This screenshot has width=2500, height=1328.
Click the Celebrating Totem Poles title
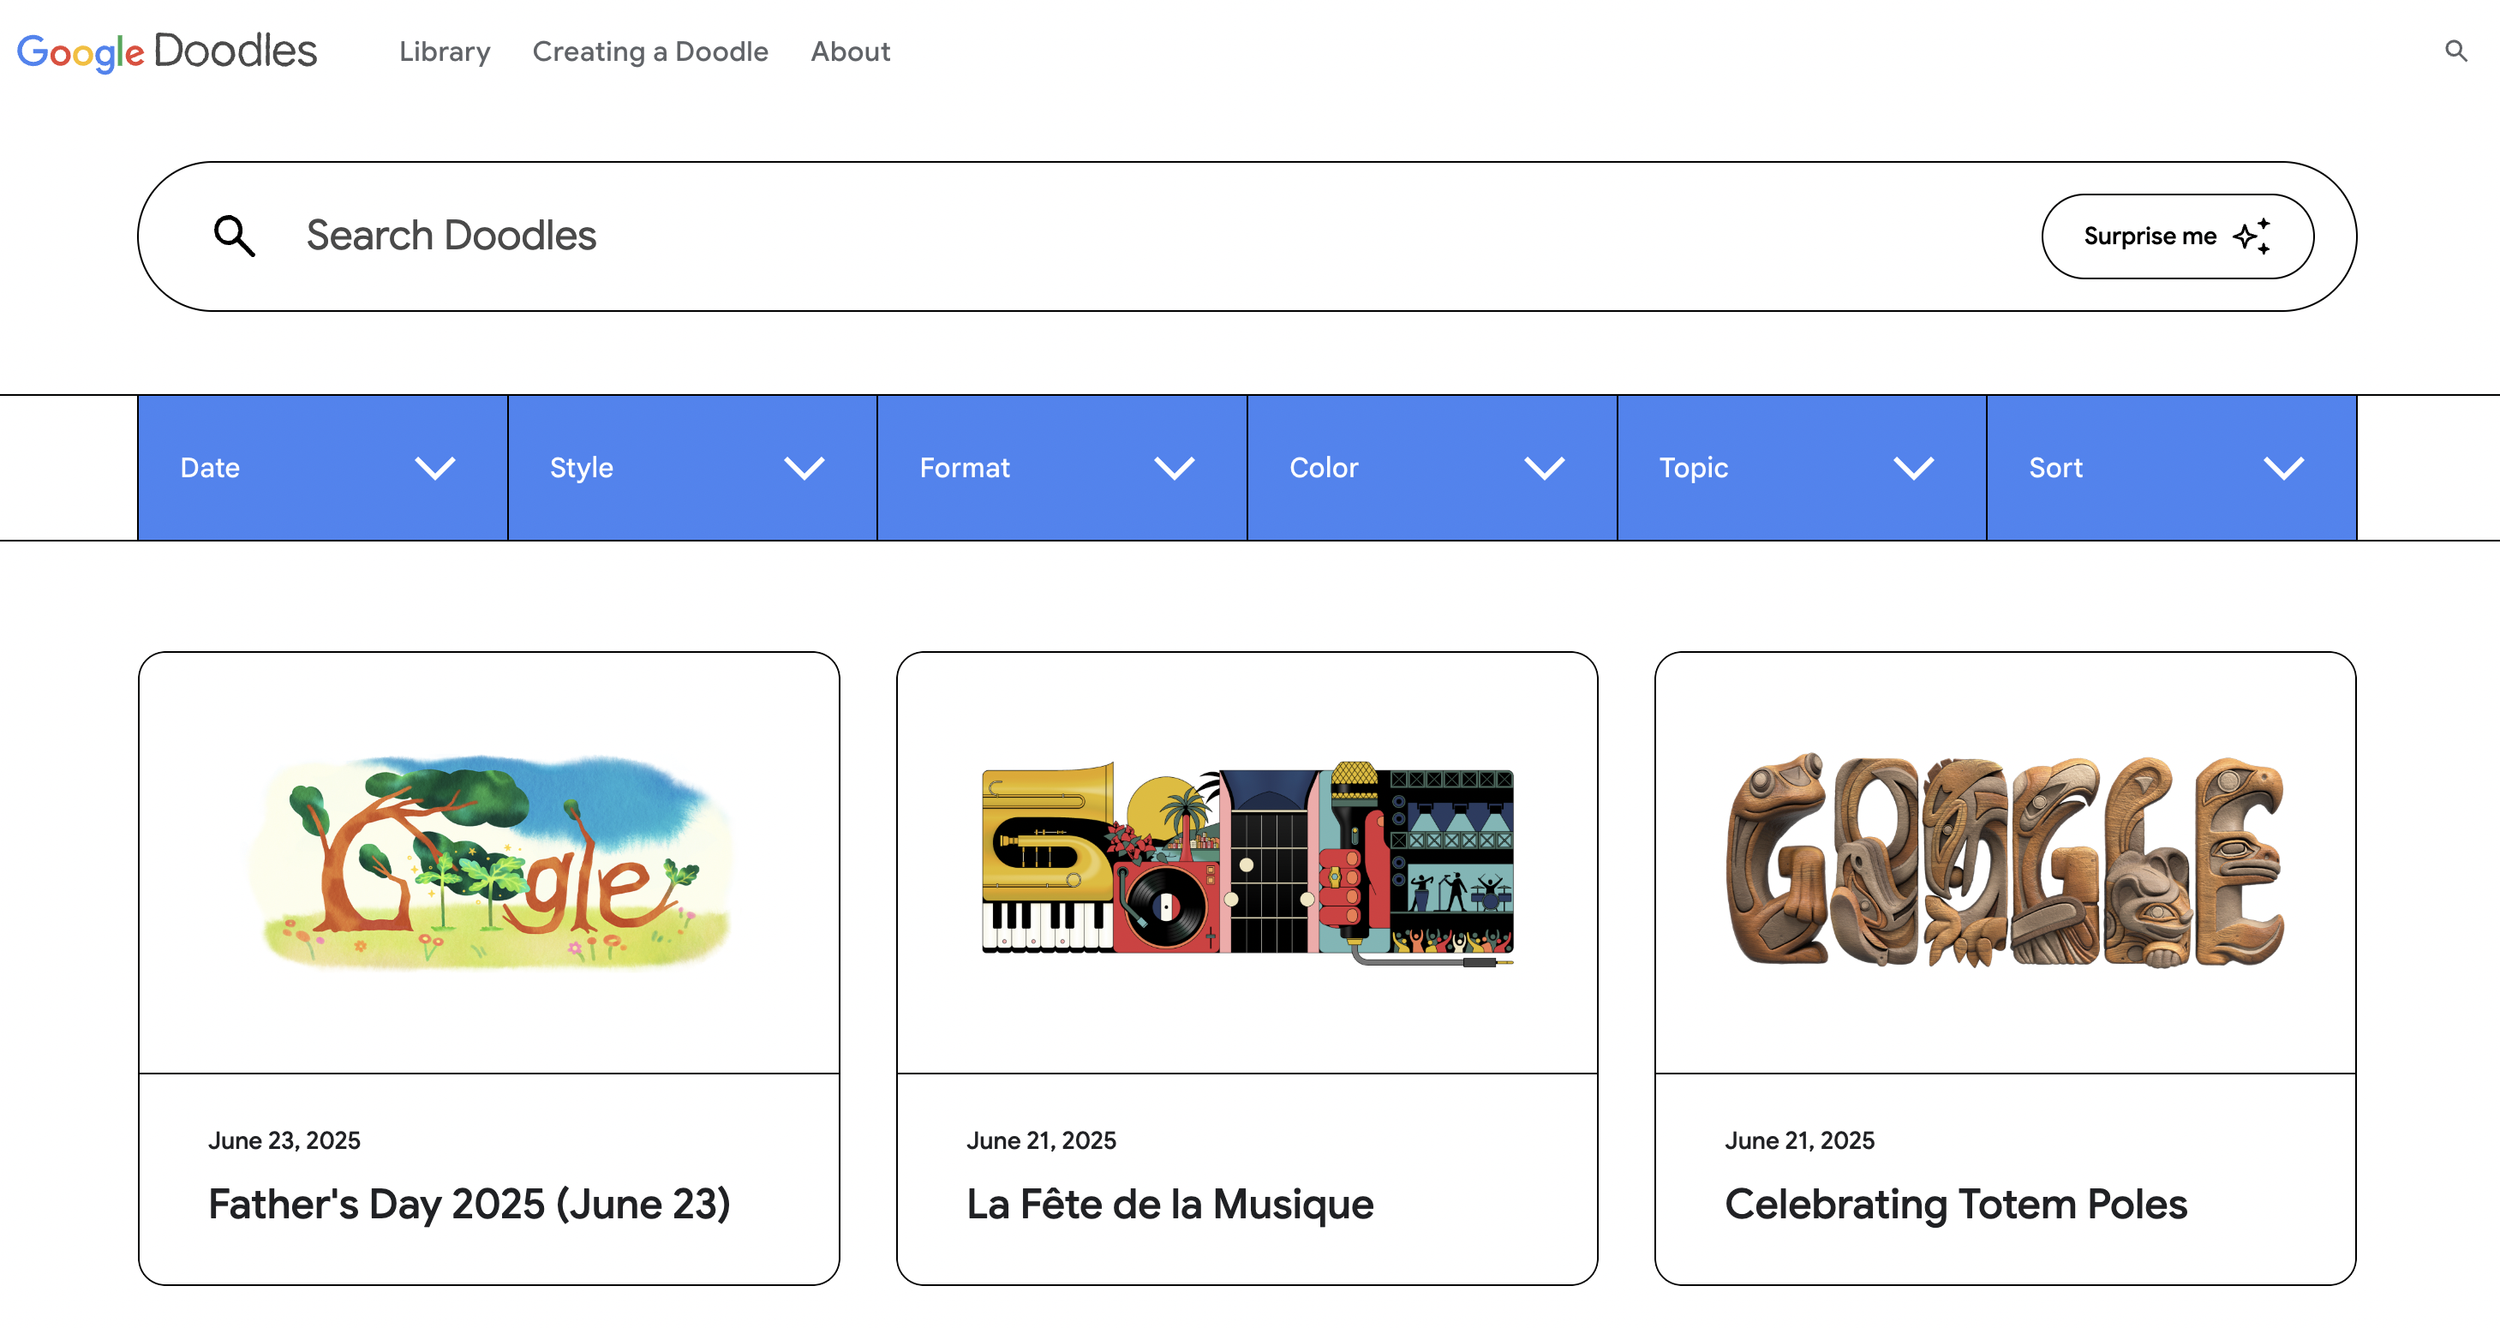[x=1956, y=1204]
